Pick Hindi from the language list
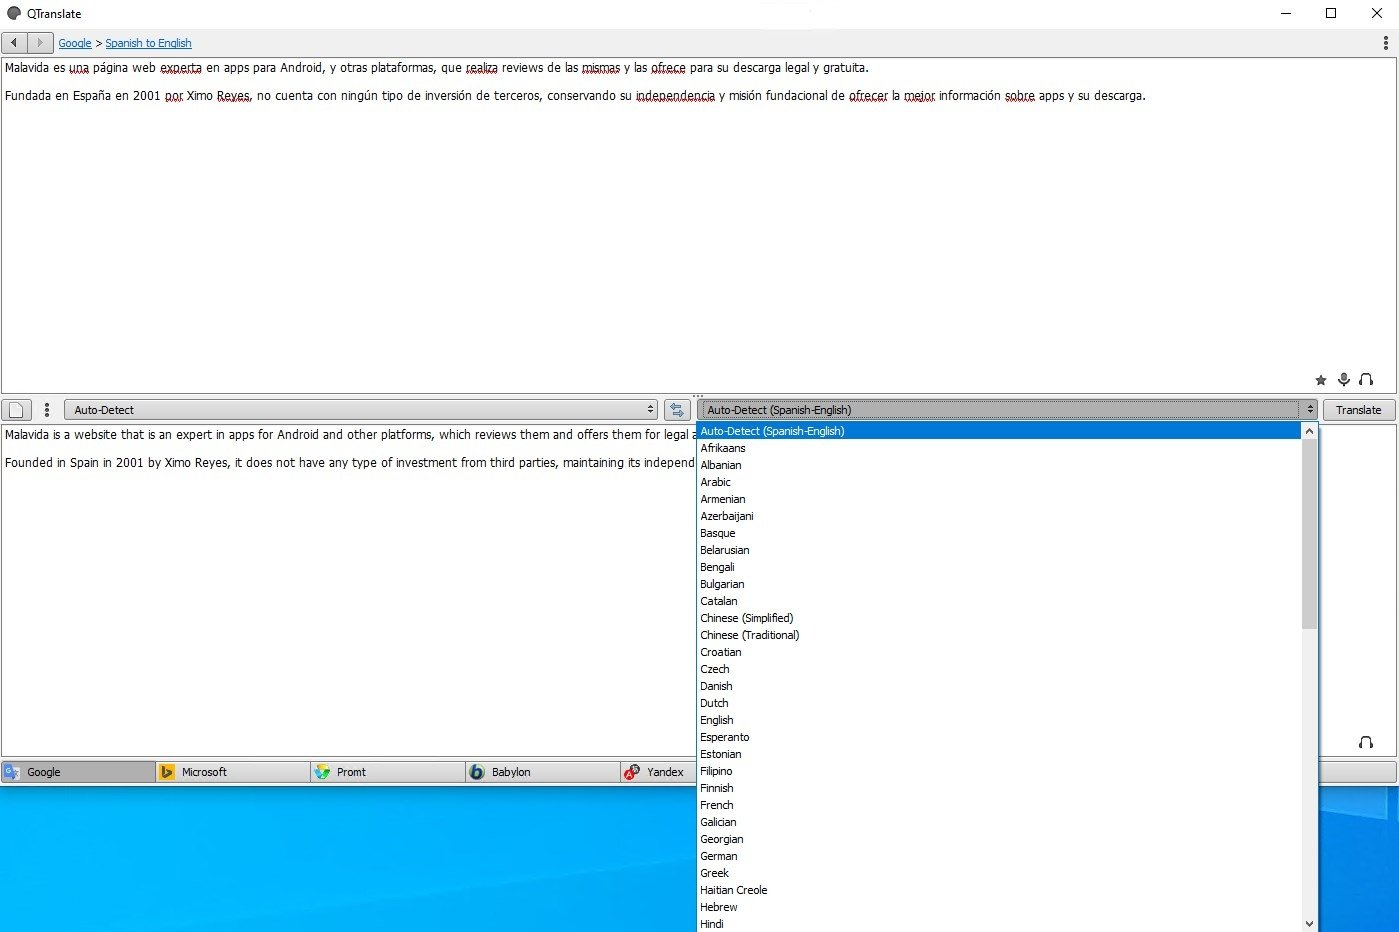Image resolution: width=1399 pixels, height=932 pixels. coord(999,924)
